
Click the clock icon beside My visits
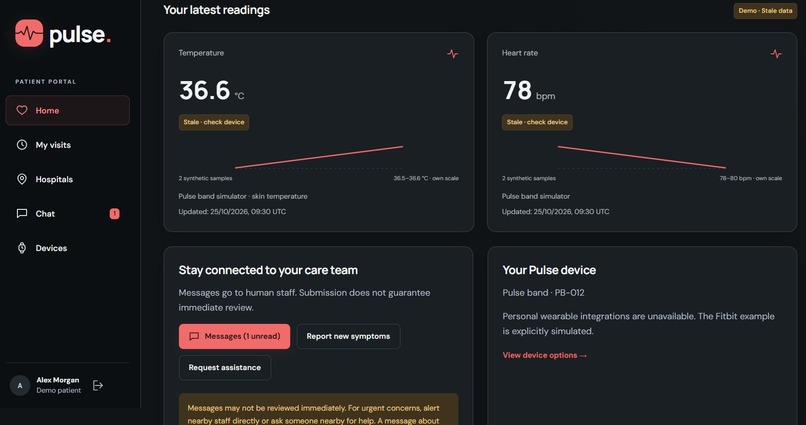tap(22, 144)
